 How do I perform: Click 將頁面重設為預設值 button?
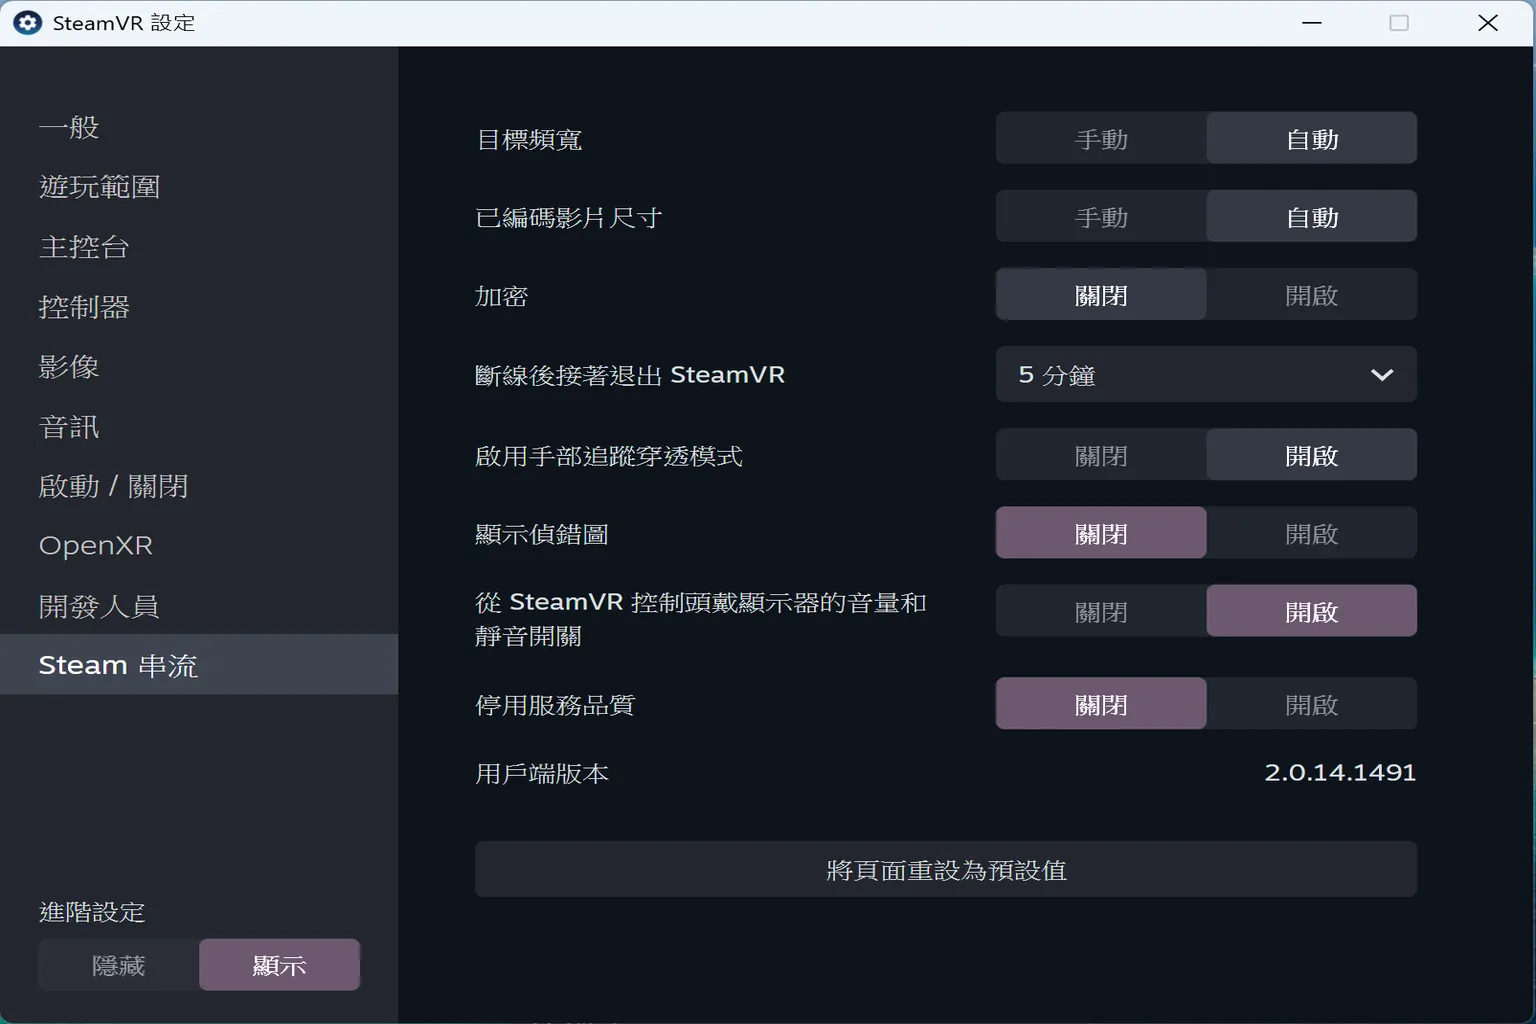[945, 869]
